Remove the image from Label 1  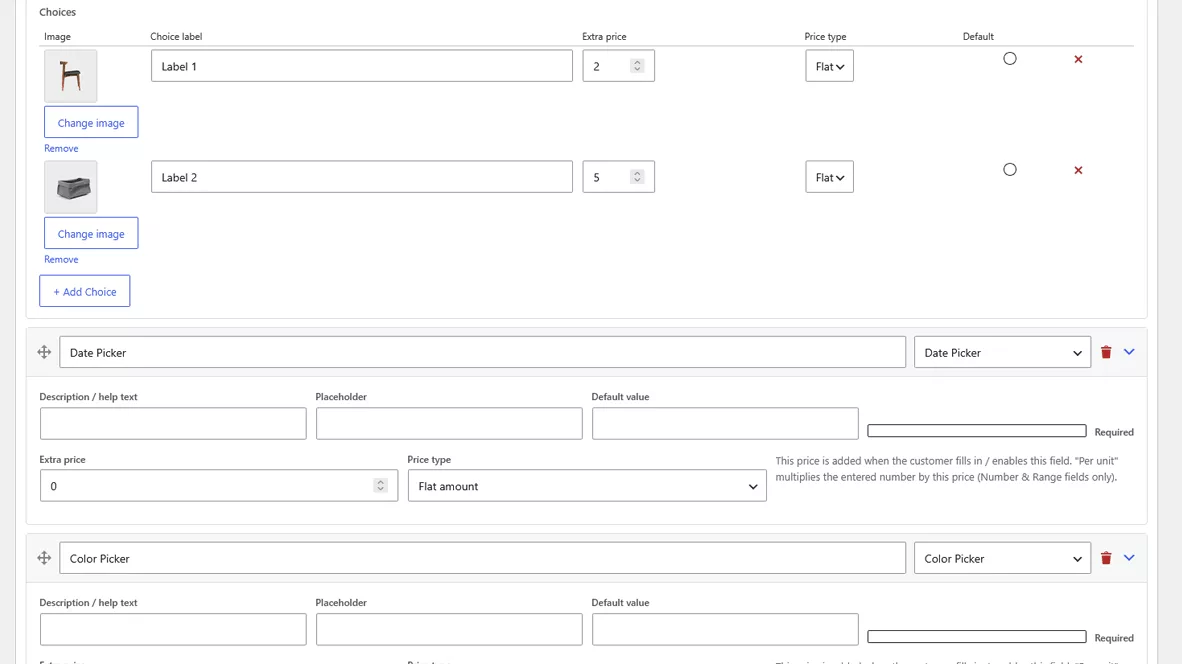pos(61,148)
